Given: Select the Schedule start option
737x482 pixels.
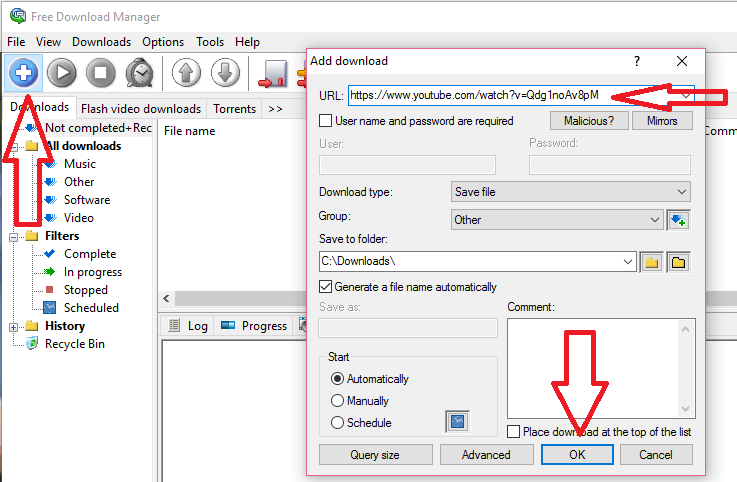Looking at the screenshot, I should click(x=337, y=422).
